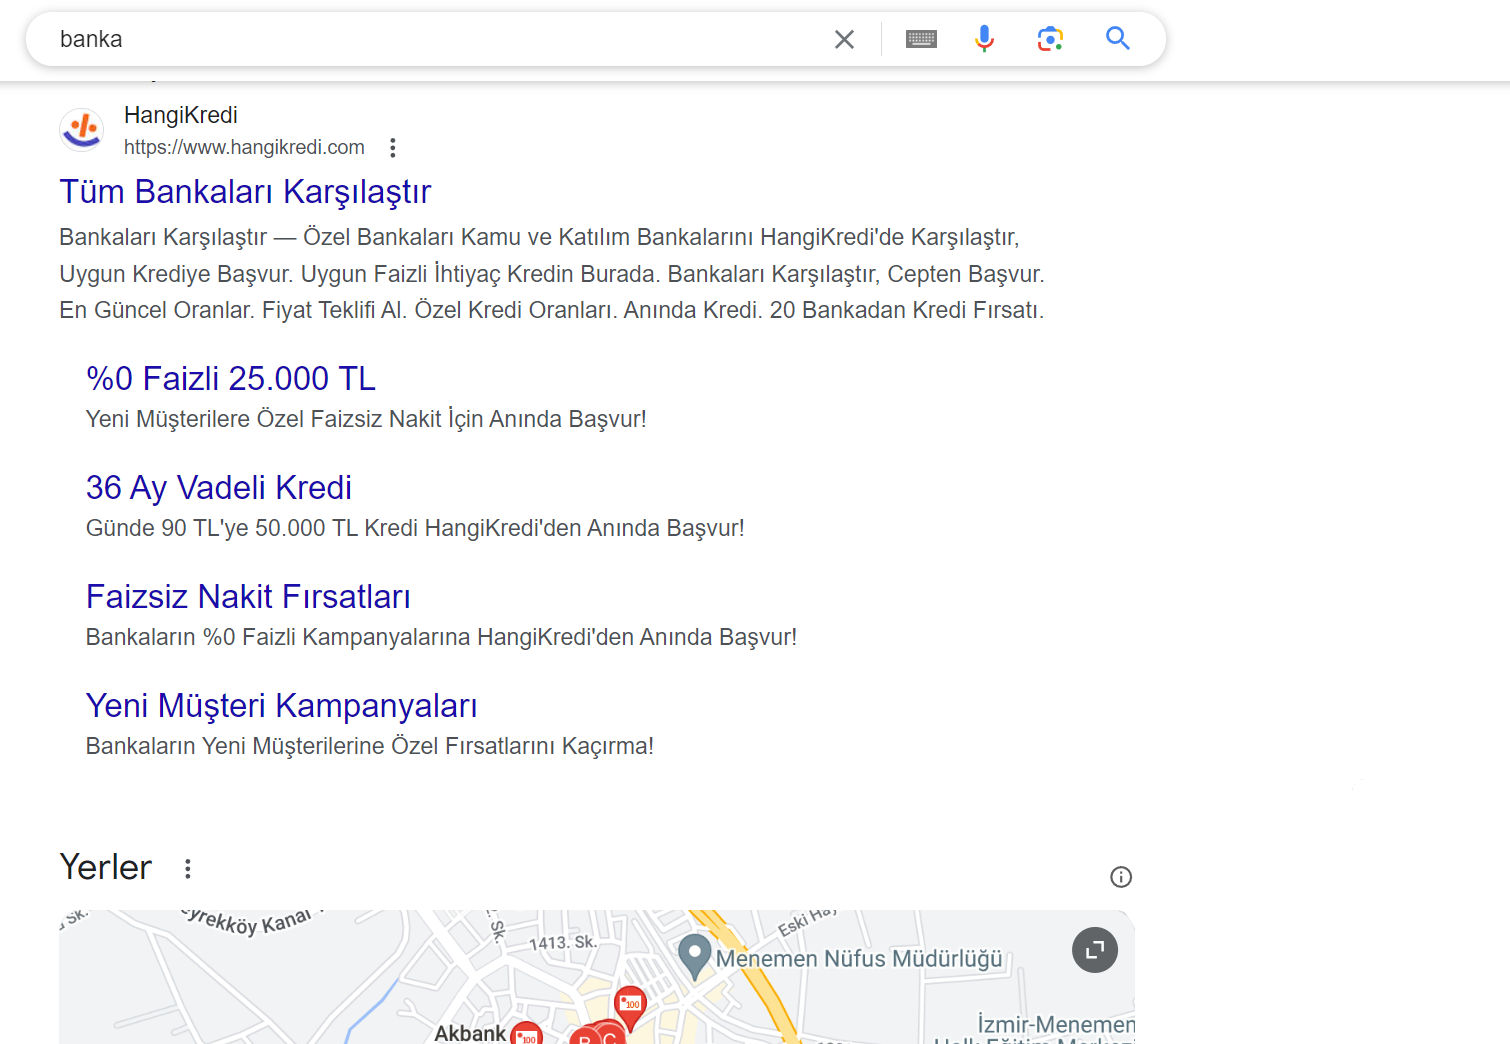Click the HangiKredi site logo icon
The image size is (1510, 1044).
(x=82, y=130)
